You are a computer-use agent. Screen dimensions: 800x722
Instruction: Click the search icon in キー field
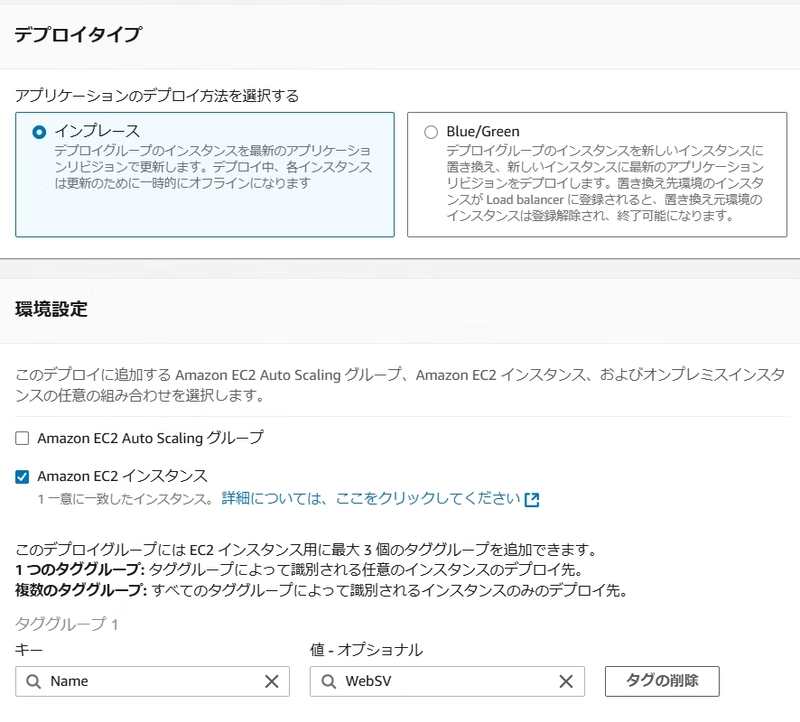tap(33, 681)
